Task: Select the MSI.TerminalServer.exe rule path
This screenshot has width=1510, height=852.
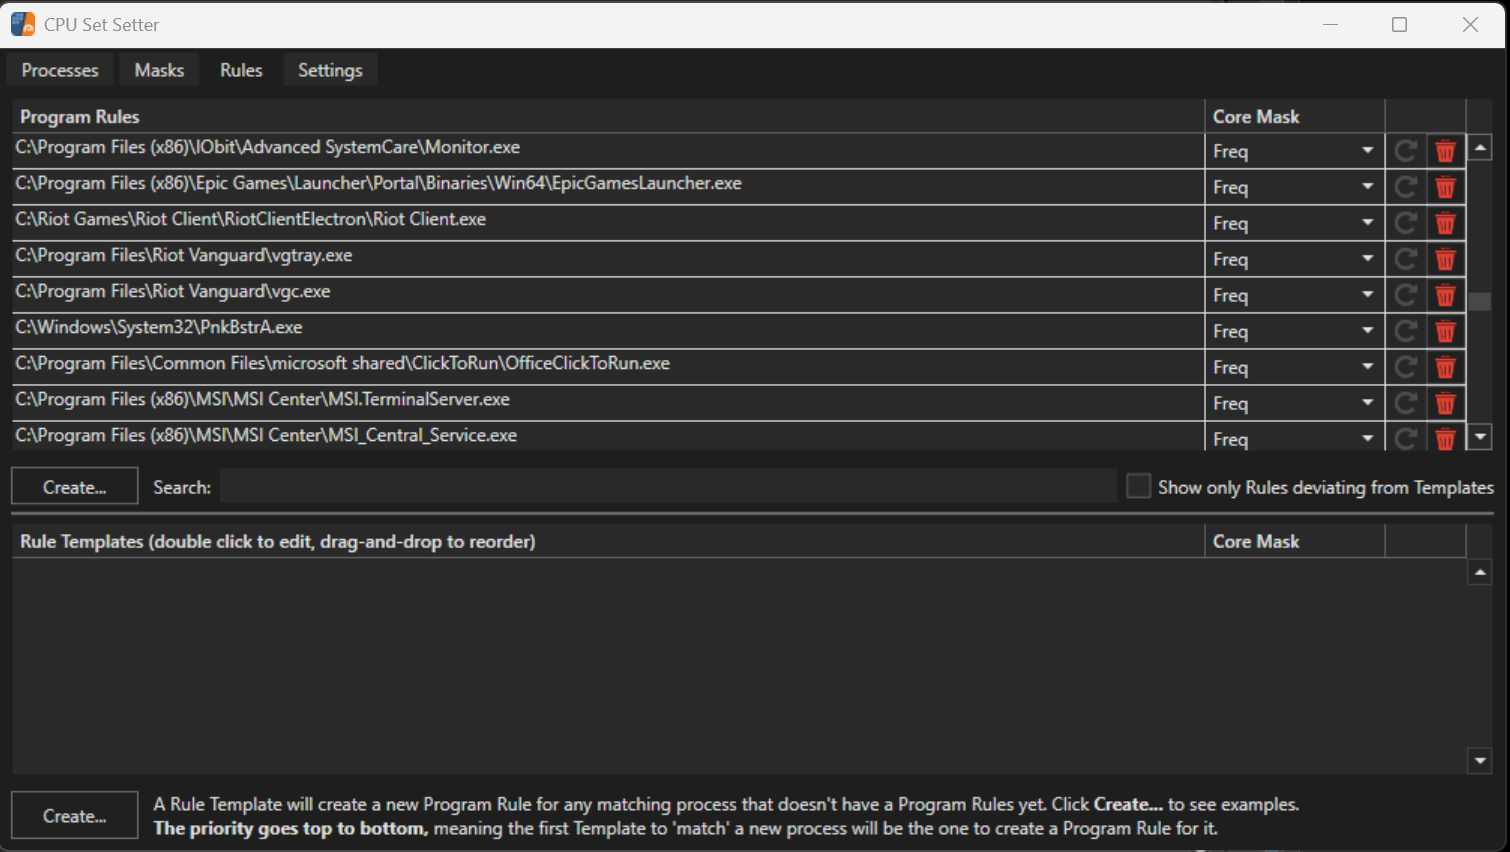Action: pos(263,399)
